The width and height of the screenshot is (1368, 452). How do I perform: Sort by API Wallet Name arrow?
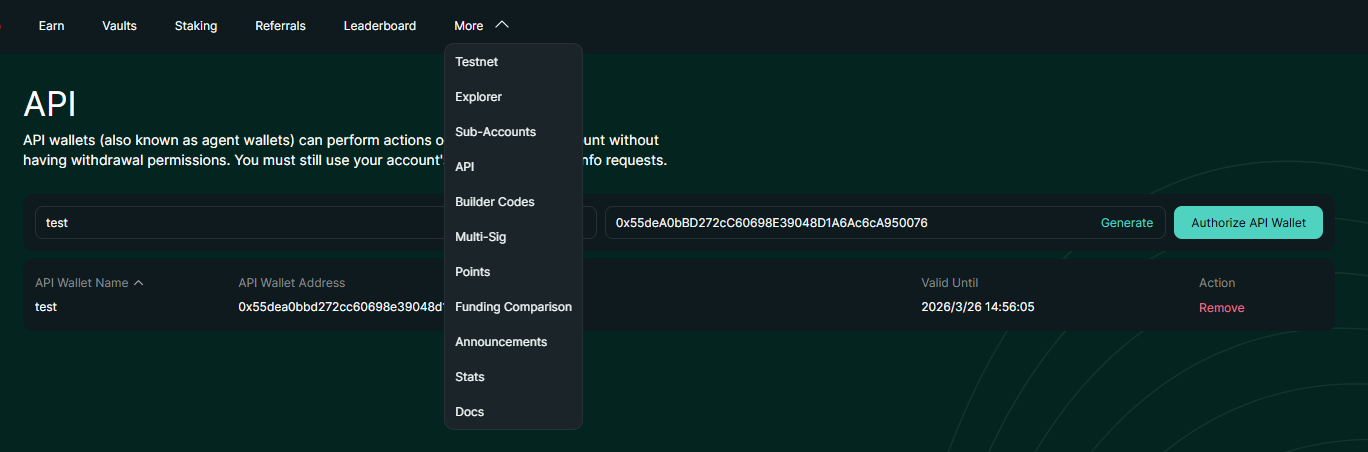(x=139, y=283)
